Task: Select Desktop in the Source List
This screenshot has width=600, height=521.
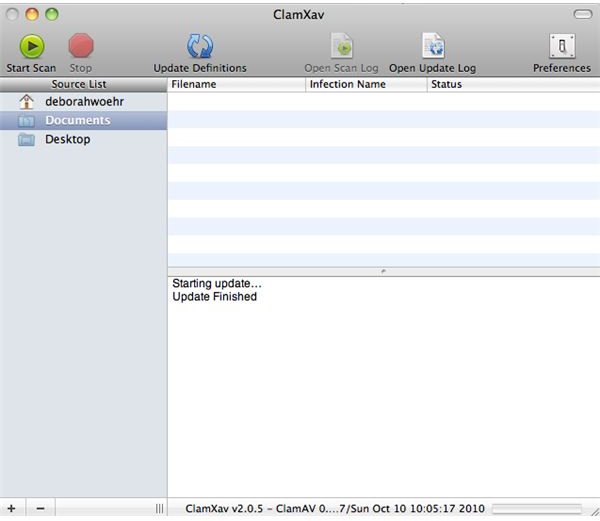Action: click(x=83, y=139)
